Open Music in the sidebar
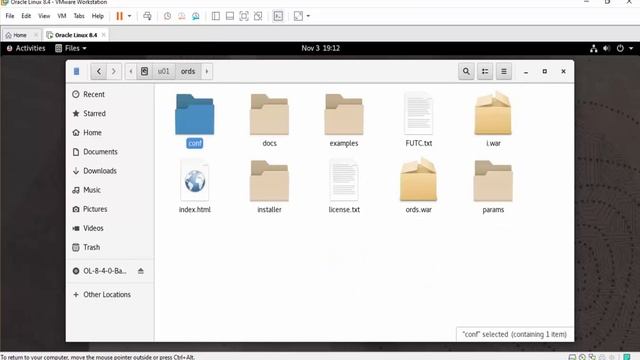 [110, 190]
